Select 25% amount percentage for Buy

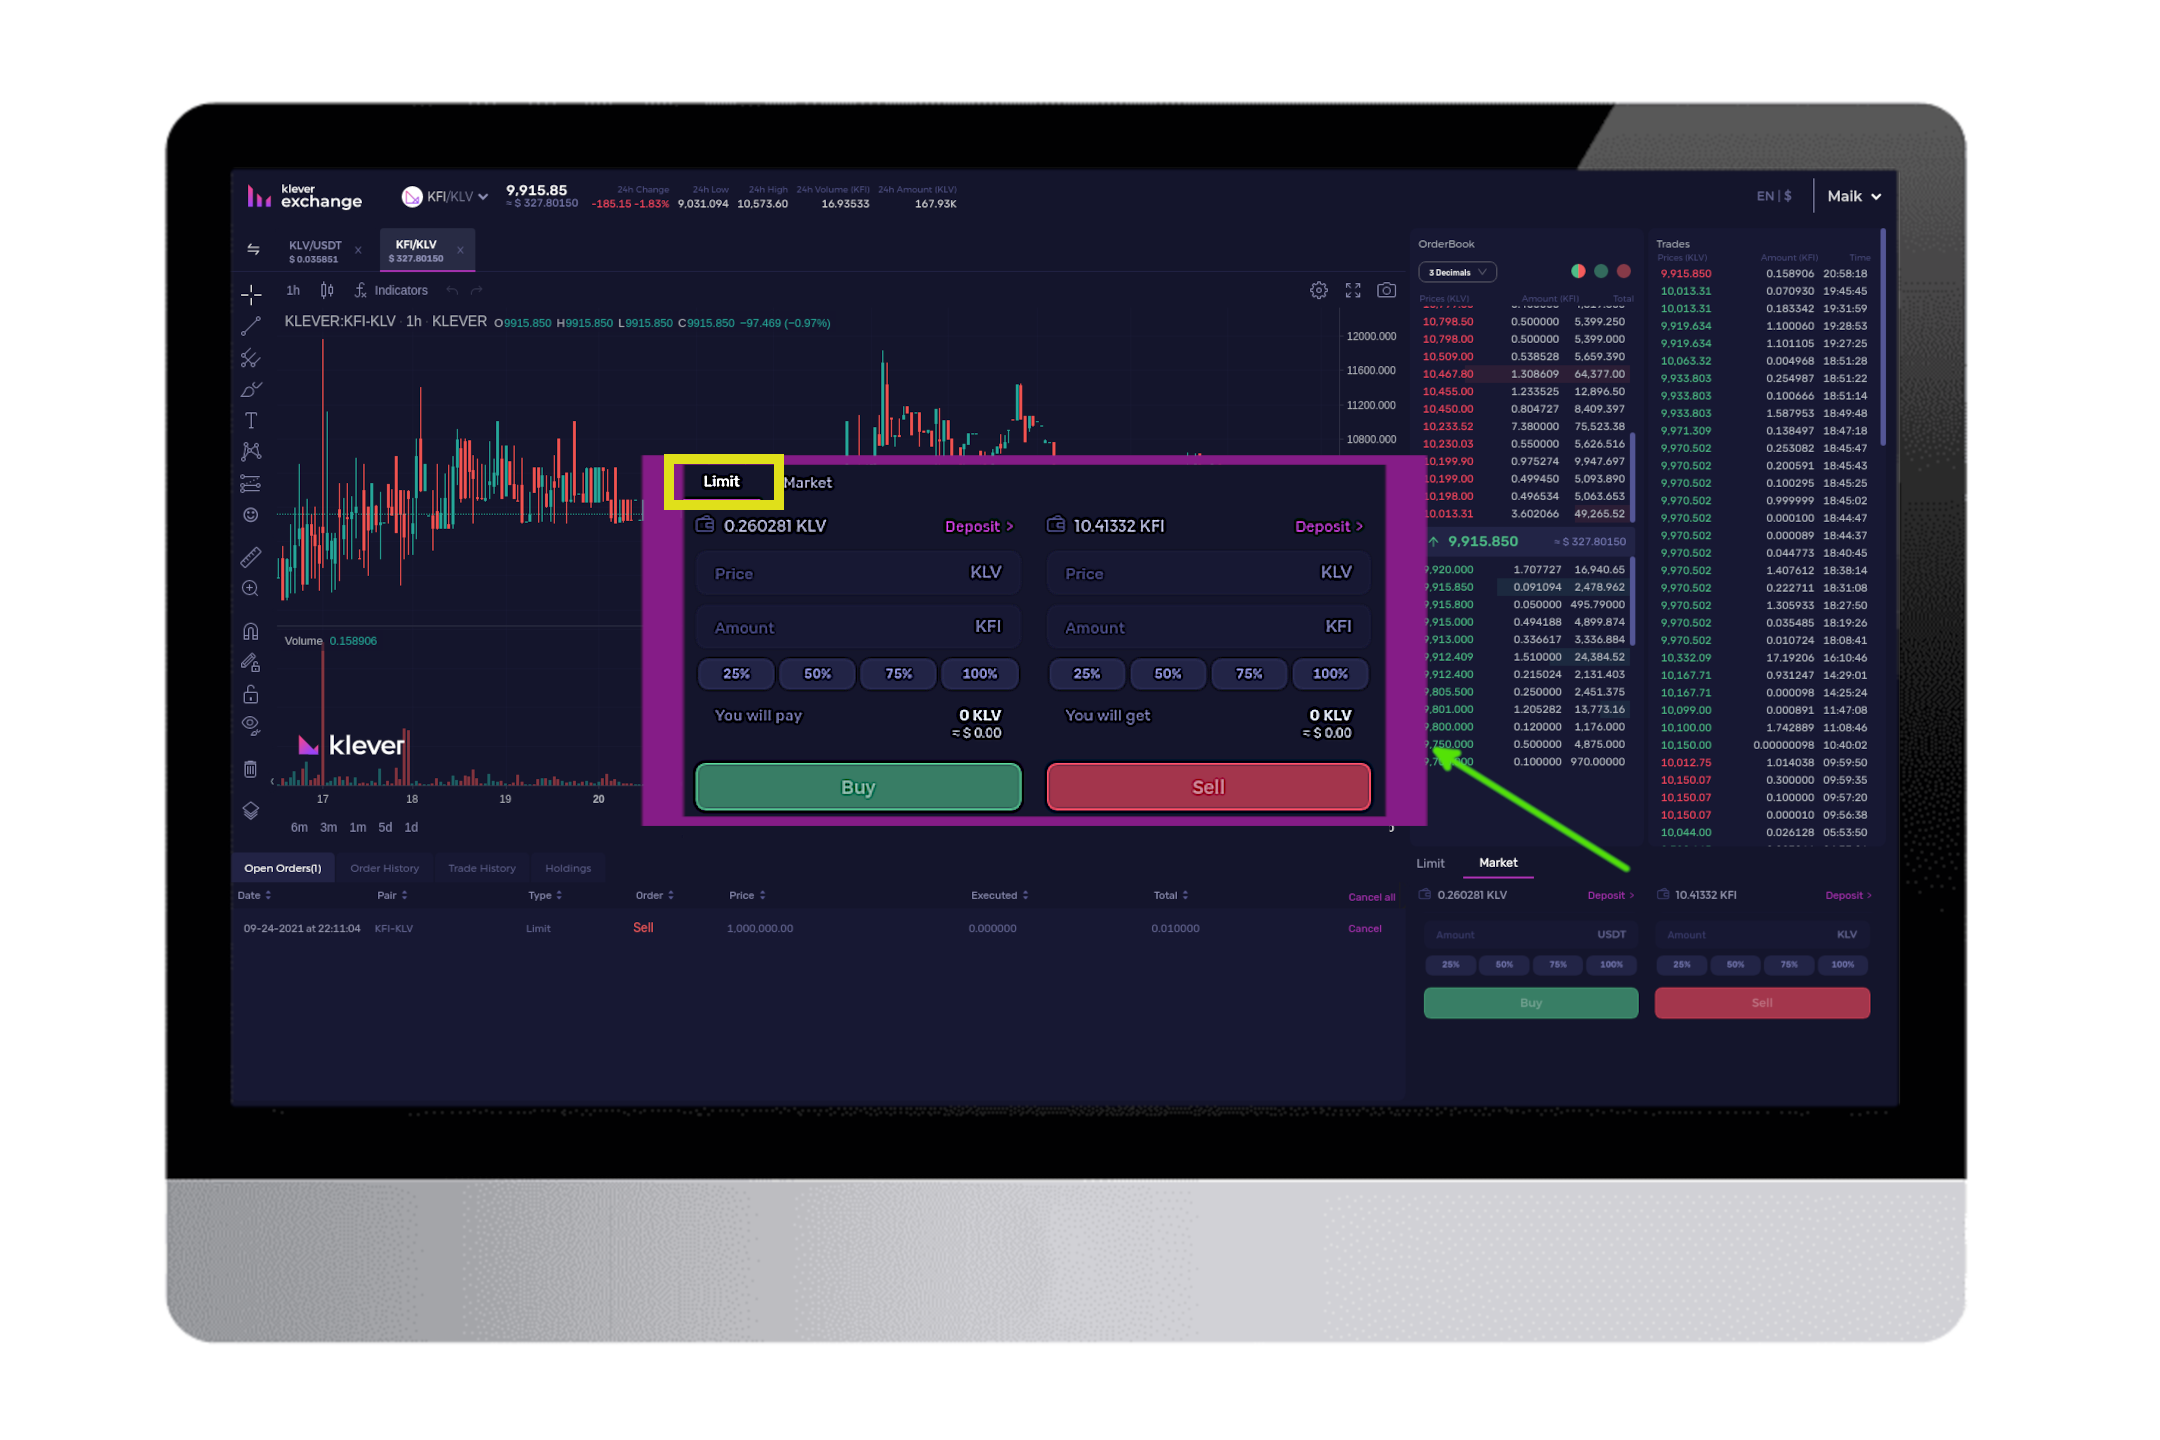click(x=733, y=672)
